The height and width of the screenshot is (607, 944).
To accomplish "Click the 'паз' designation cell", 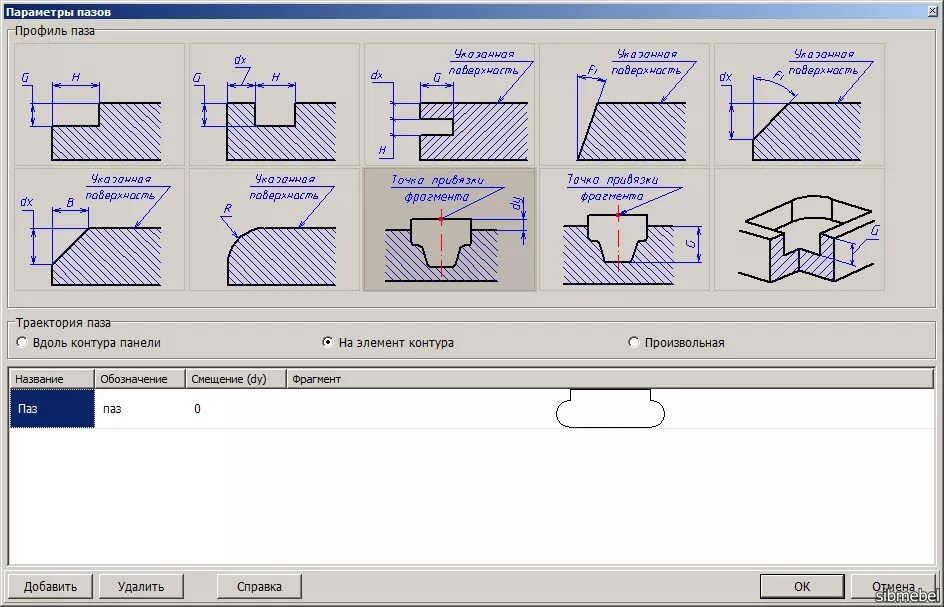I will click(x=140, y=408).
